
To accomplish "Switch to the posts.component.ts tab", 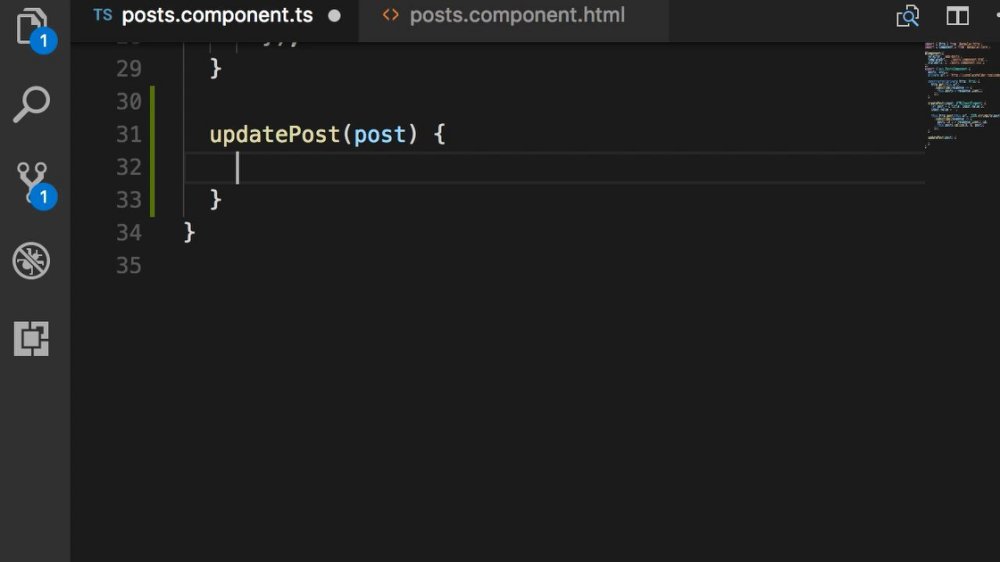I will click(216, 16).
